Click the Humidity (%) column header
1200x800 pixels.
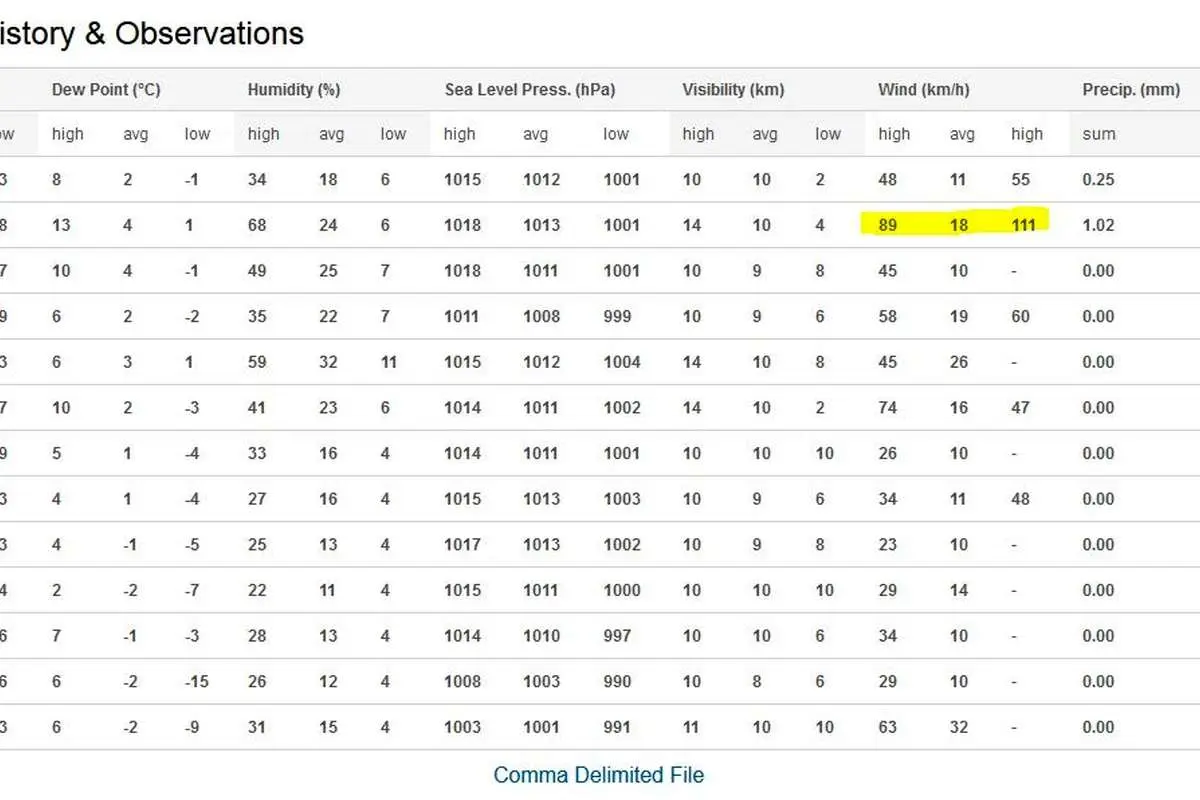pyautogui.click(x=294, y=90)
